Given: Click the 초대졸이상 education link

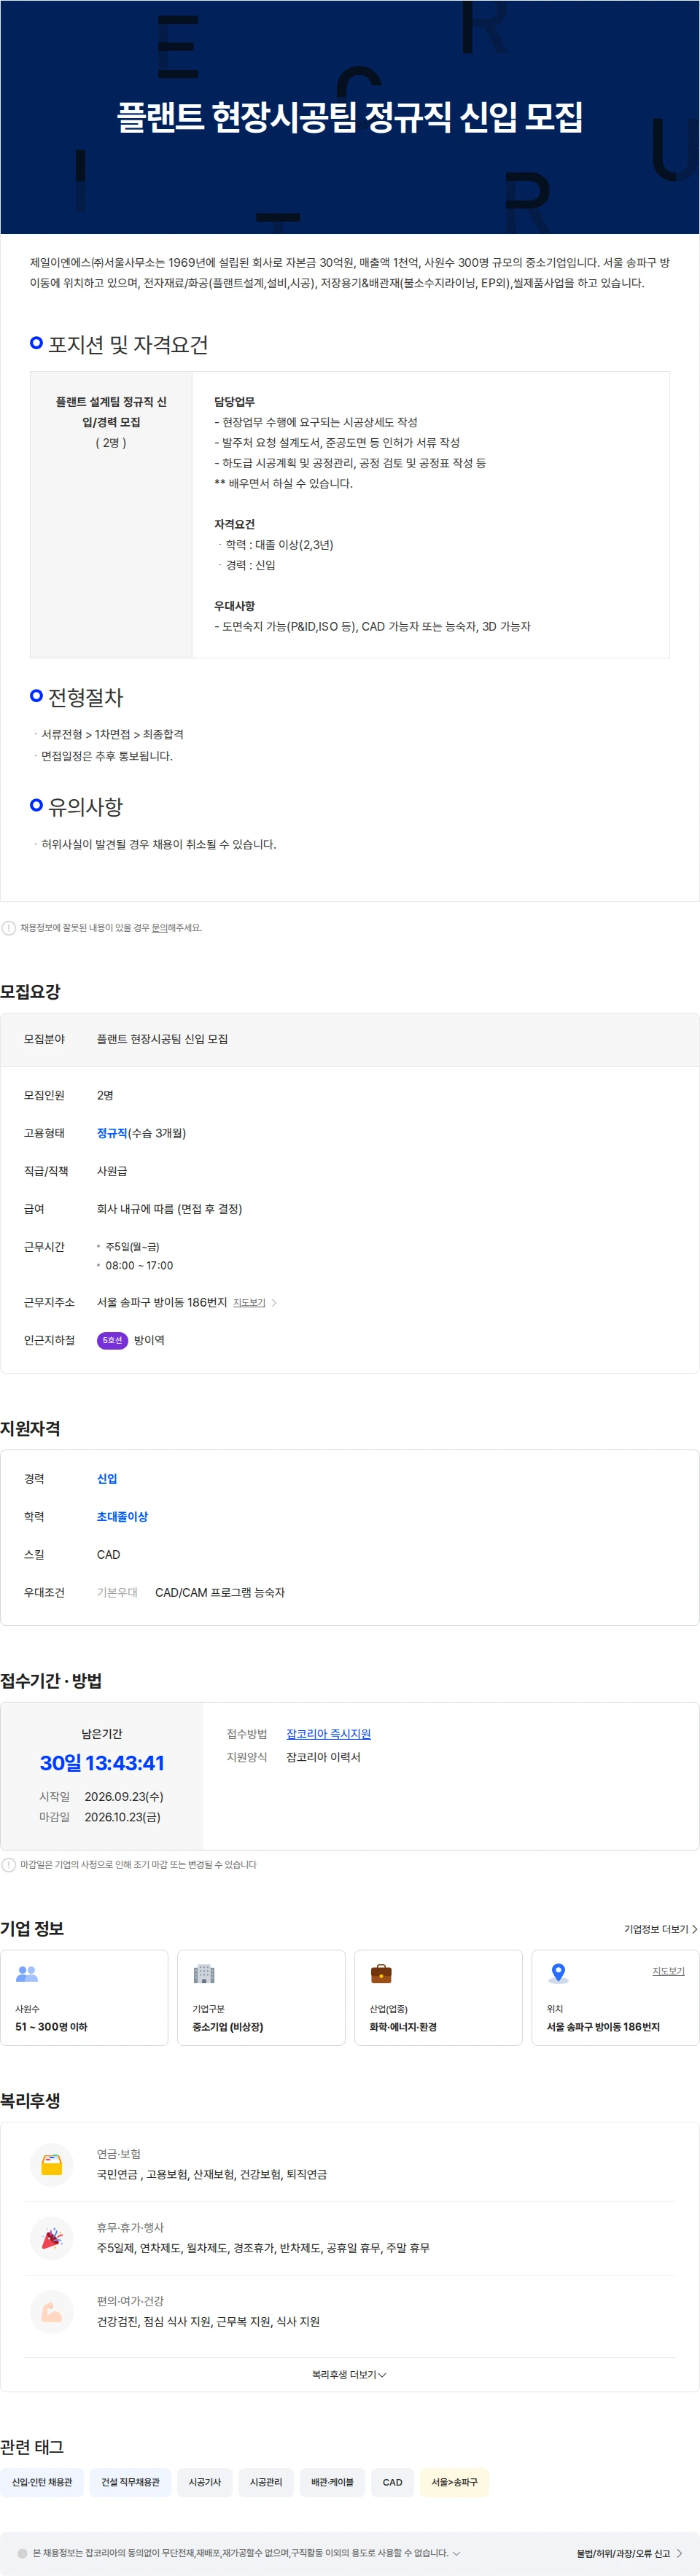Looking at the screenshot, I should (122, 1516).
